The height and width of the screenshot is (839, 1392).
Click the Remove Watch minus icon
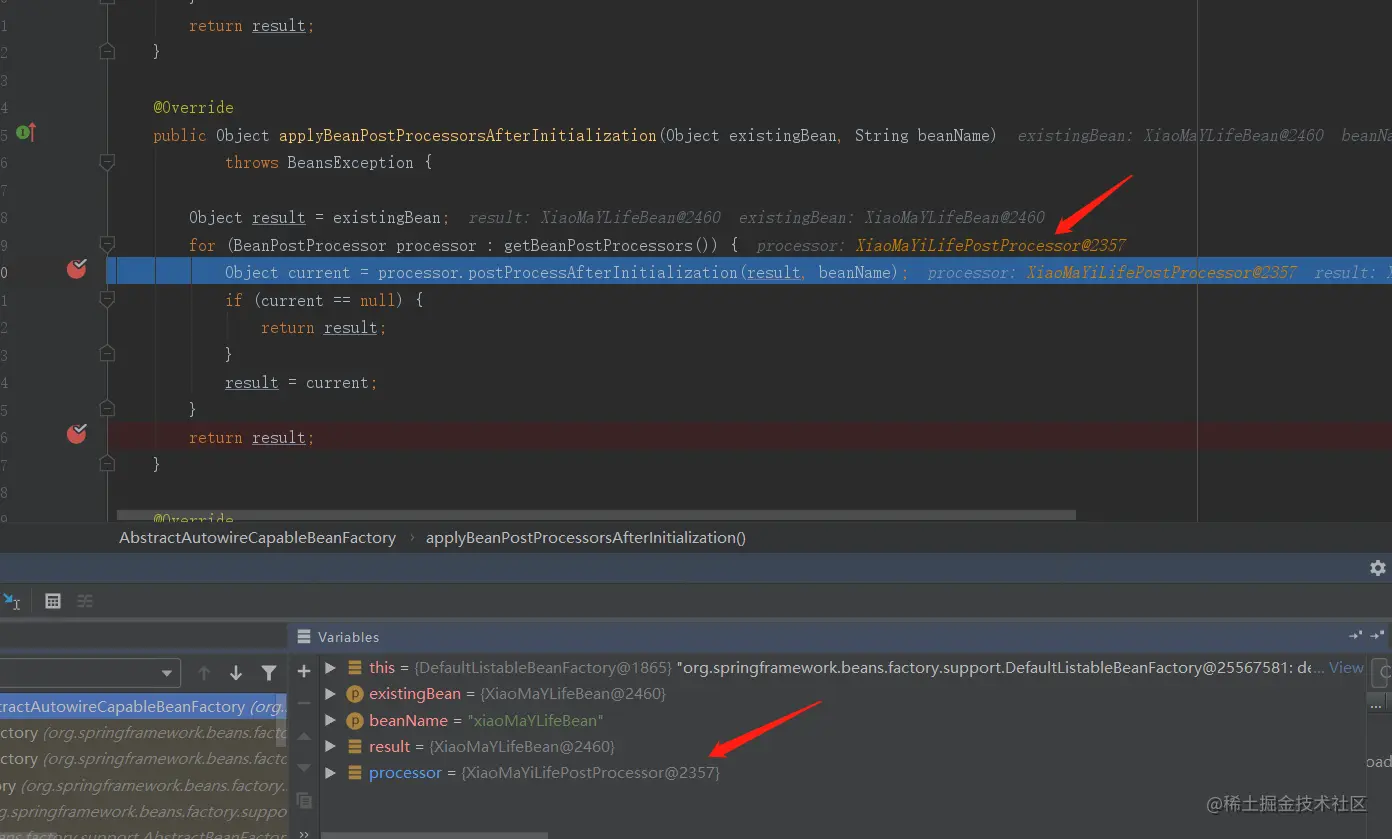coord(304,703)
